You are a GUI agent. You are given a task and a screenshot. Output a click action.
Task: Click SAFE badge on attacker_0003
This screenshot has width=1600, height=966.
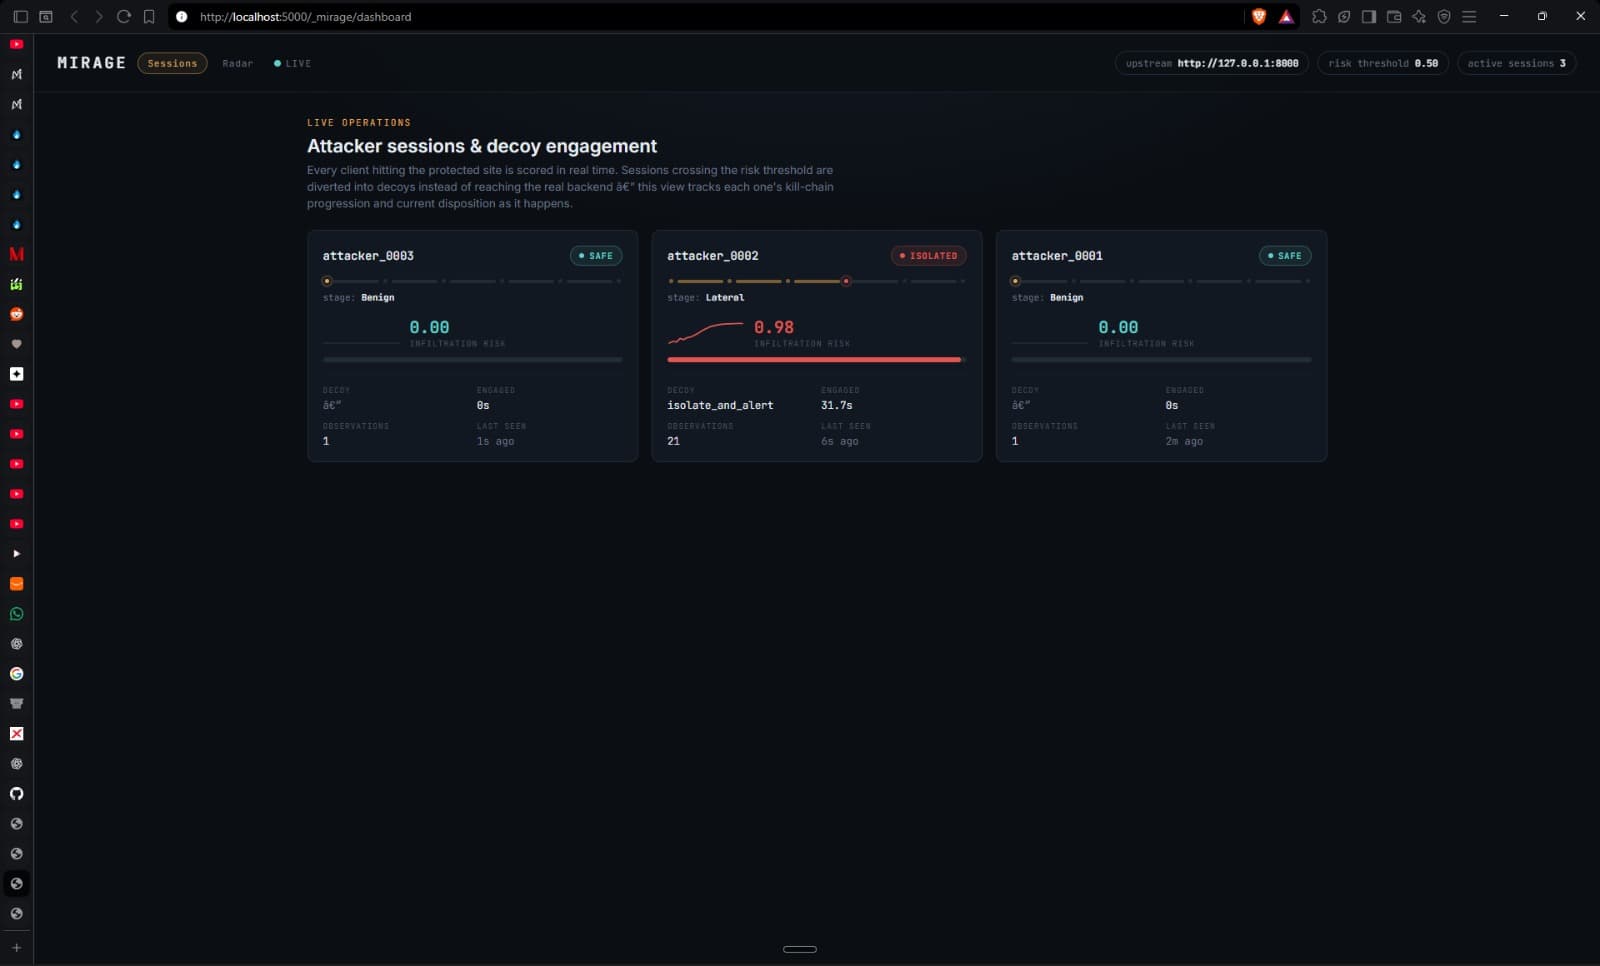pos(596,256)
